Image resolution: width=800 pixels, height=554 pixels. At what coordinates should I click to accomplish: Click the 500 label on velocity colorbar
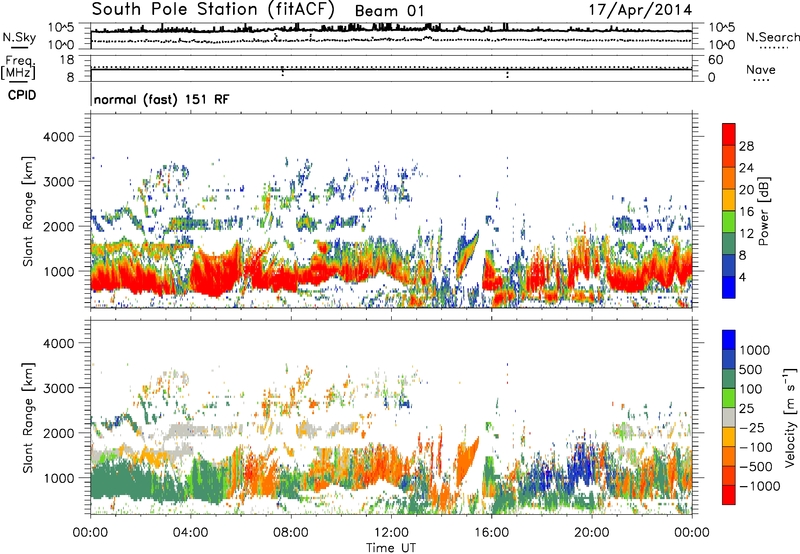pos(750,370)
